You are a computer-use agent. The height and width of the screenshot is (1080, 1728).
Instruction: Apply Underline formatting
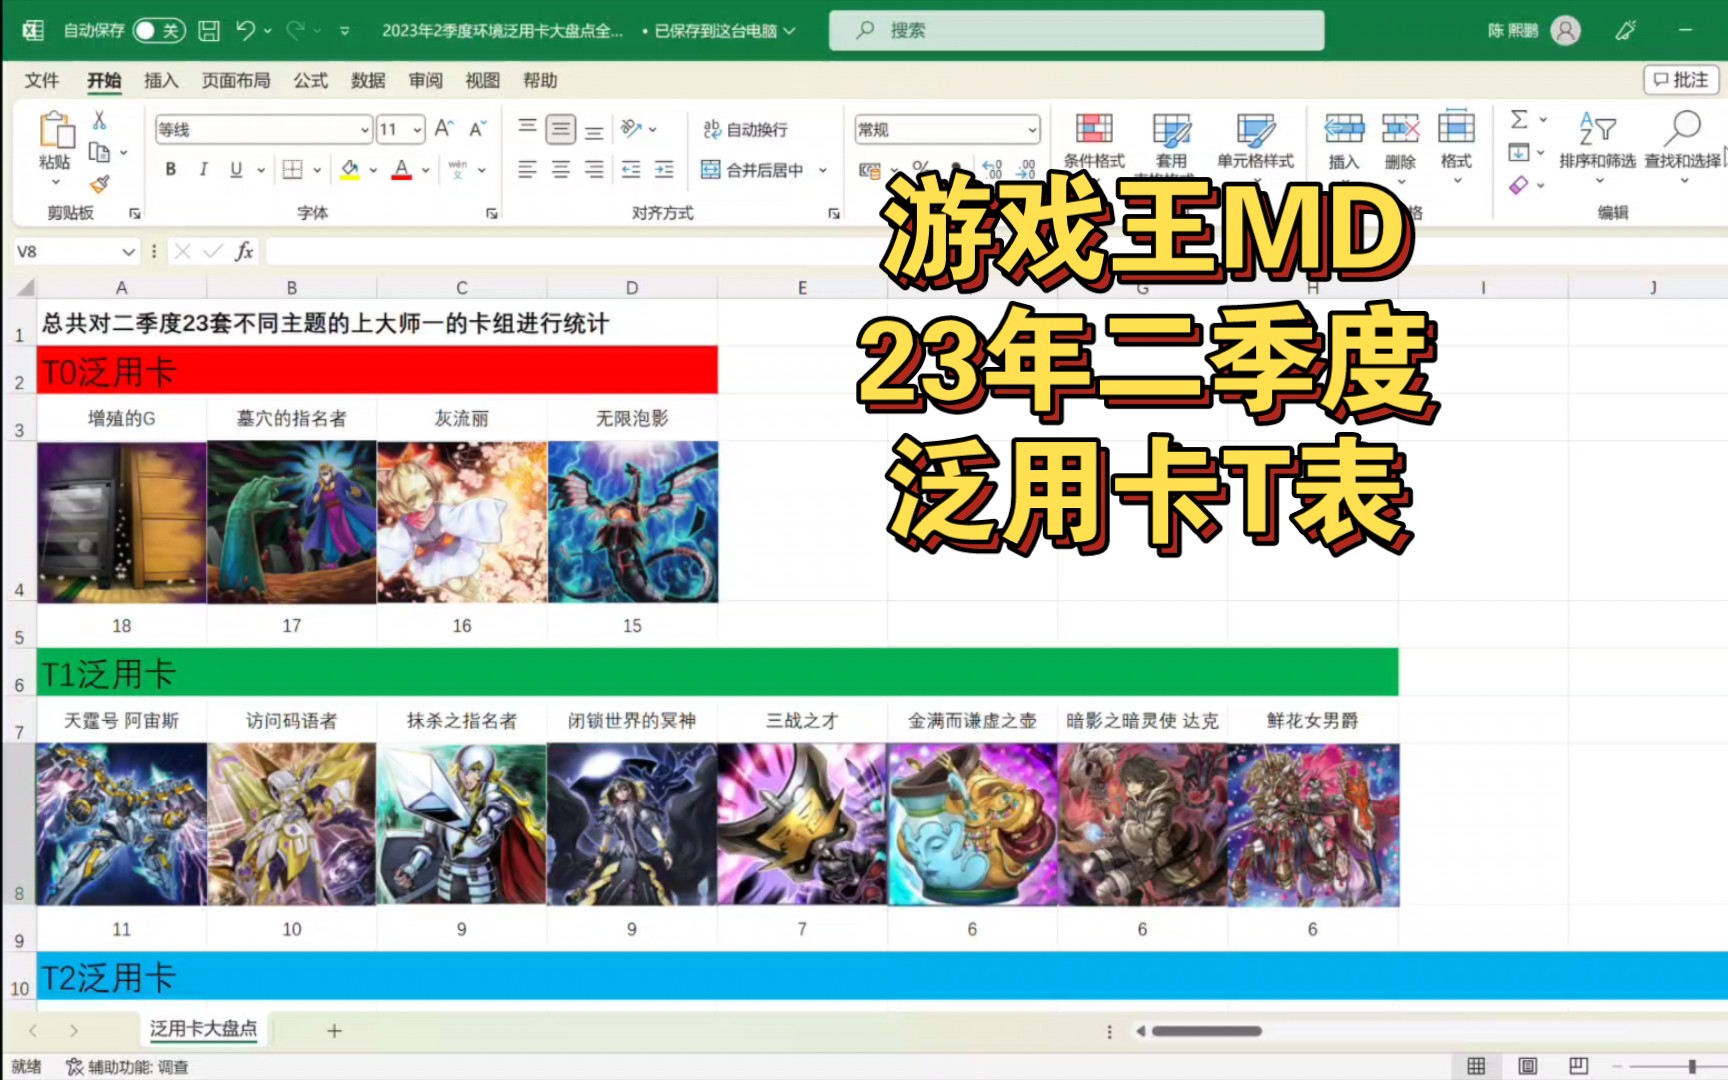(236, 169)
